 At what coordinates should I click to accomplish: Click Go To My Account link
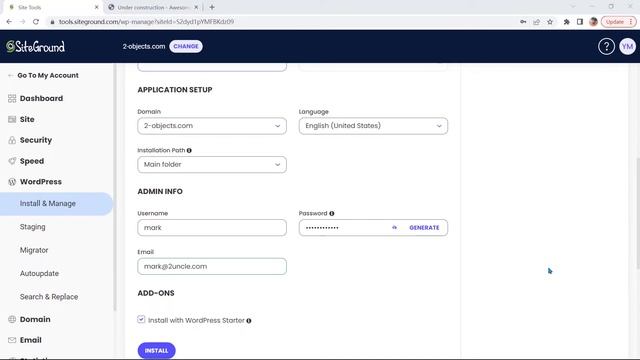pos(43,76)
